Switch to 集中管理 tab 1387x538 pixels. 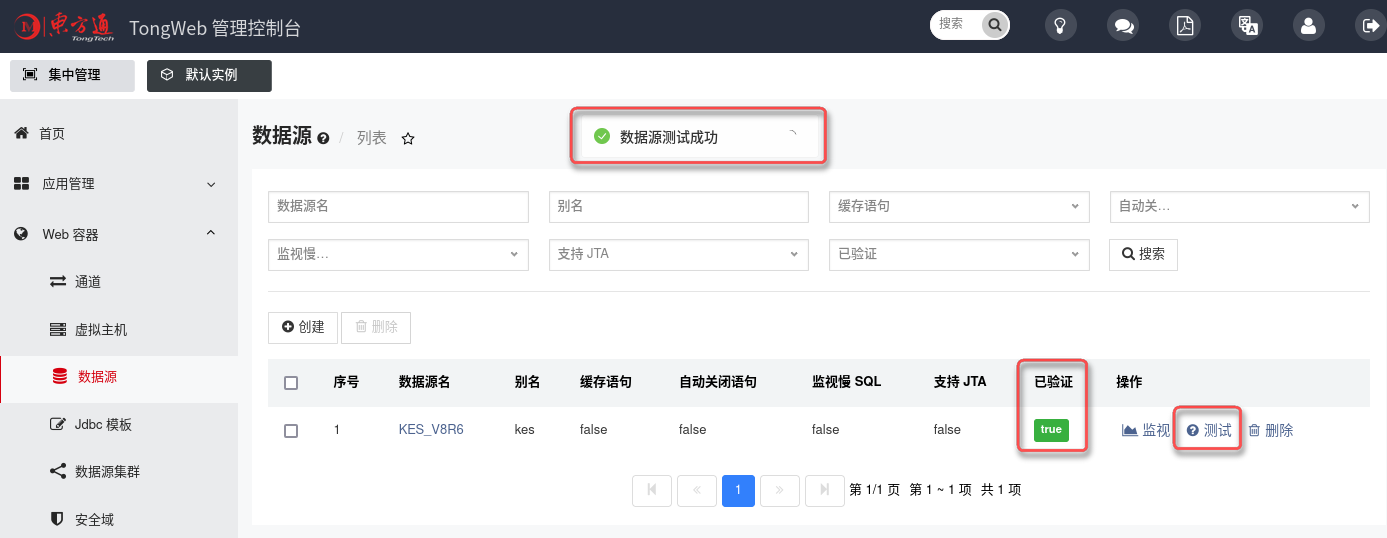coord(72,76)
